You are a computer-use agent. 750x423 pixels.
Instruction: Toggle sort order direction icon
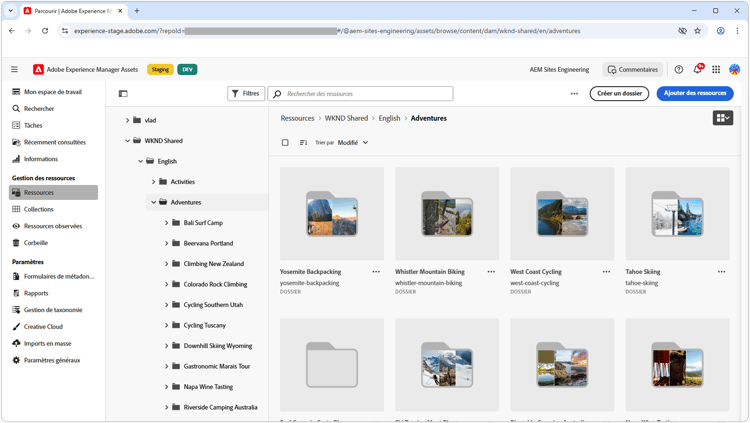(303, 143)
